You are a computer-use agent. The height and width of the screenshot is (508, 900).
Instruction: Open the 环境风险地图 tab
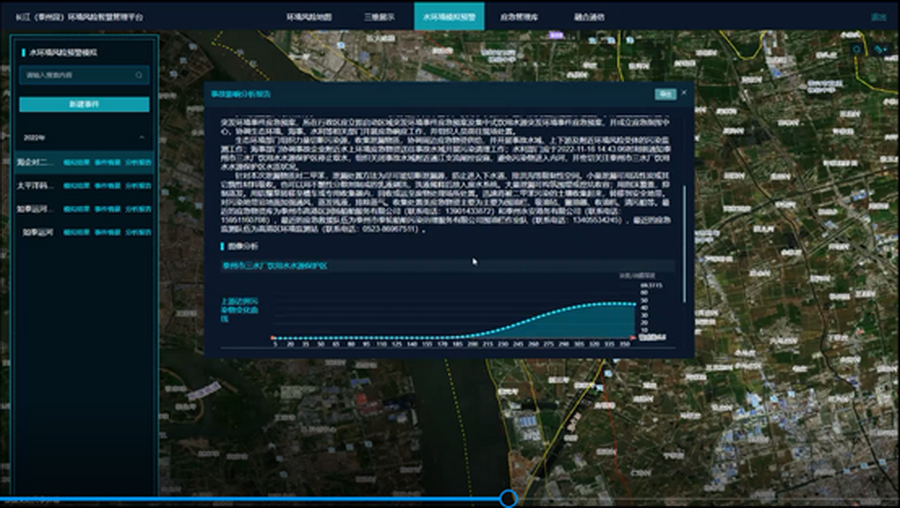coord(309,17)
